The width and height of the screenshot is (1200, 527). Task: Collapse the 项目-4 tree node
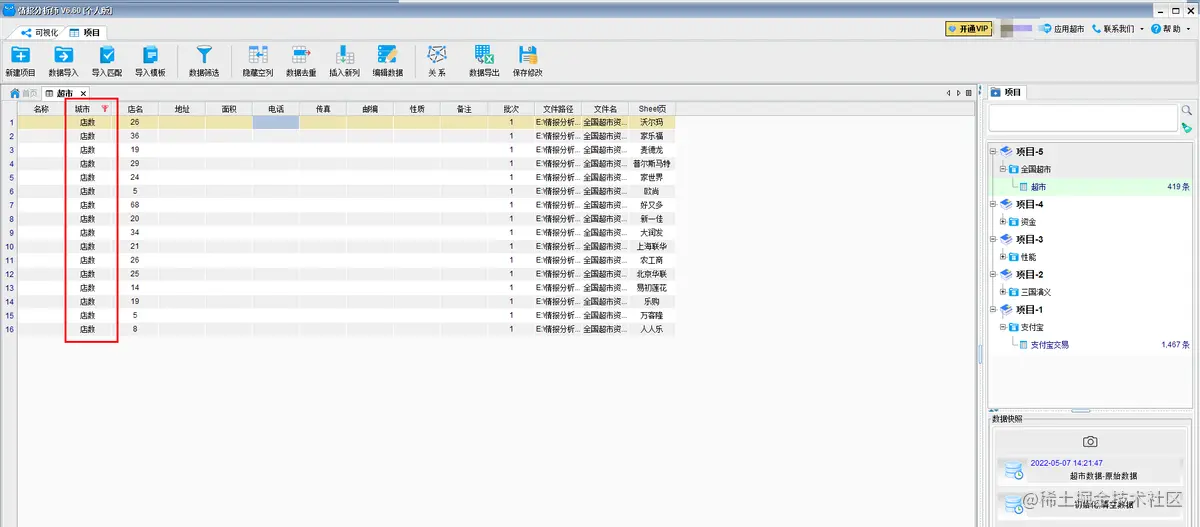tap(993, 204)
